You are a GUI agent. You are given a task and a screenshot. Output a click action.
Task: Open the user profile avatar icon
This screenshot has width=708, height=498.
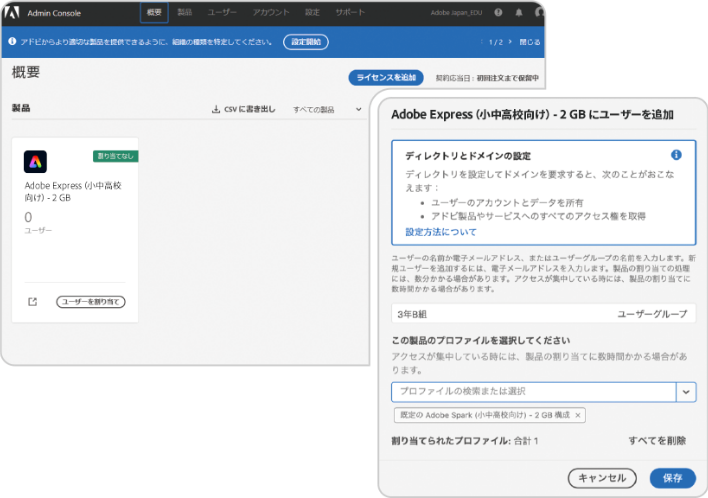(539, 13)
